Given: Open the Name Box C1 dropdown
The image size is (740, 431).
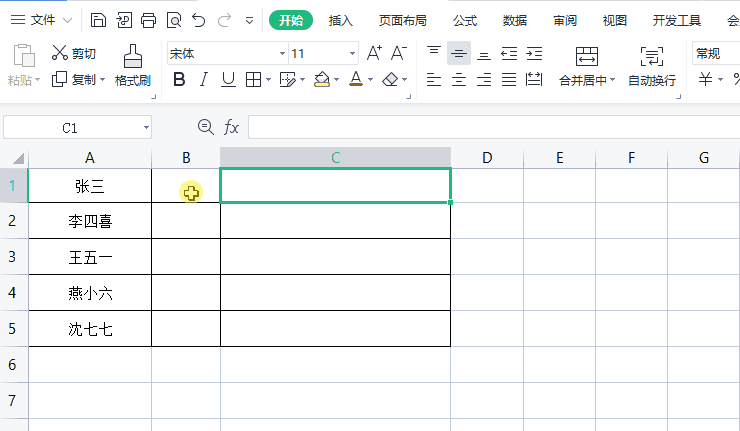Looking at the screenshot, I should click(146, 127).
